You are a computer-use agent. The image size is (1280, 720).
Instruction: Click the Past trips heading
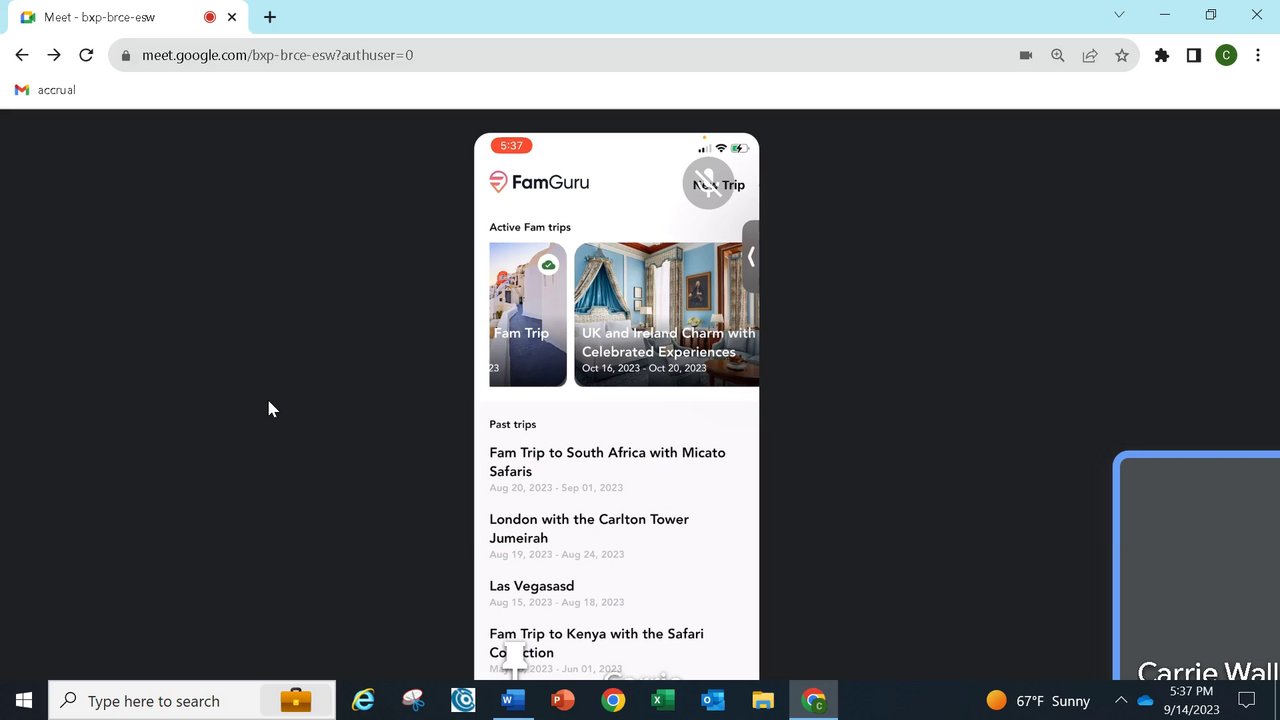point(513,424)
